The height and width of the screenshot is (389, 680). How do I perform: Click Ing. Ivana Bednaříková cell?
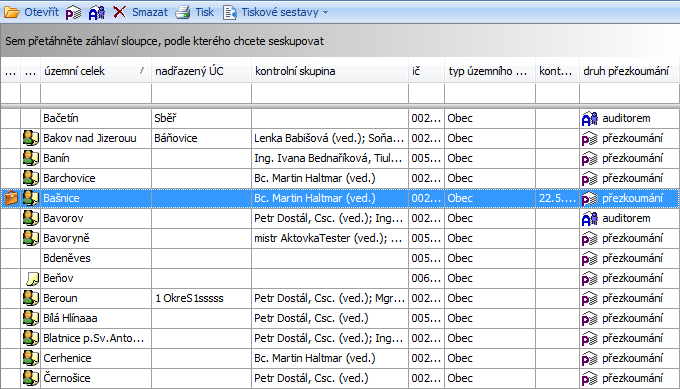tap(330, 158)
